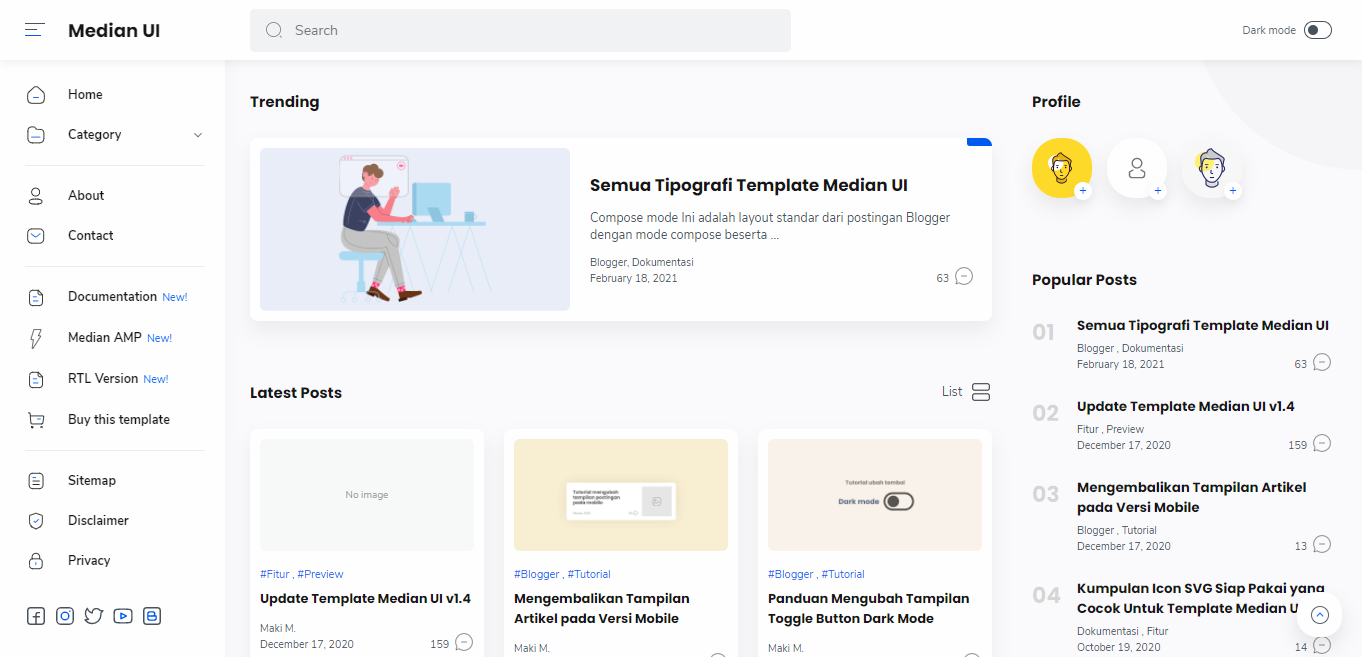Click the comment icon beside 159 in Latest Posts
The width and height of the screenshot is (1362, 657).
point(464,643)
